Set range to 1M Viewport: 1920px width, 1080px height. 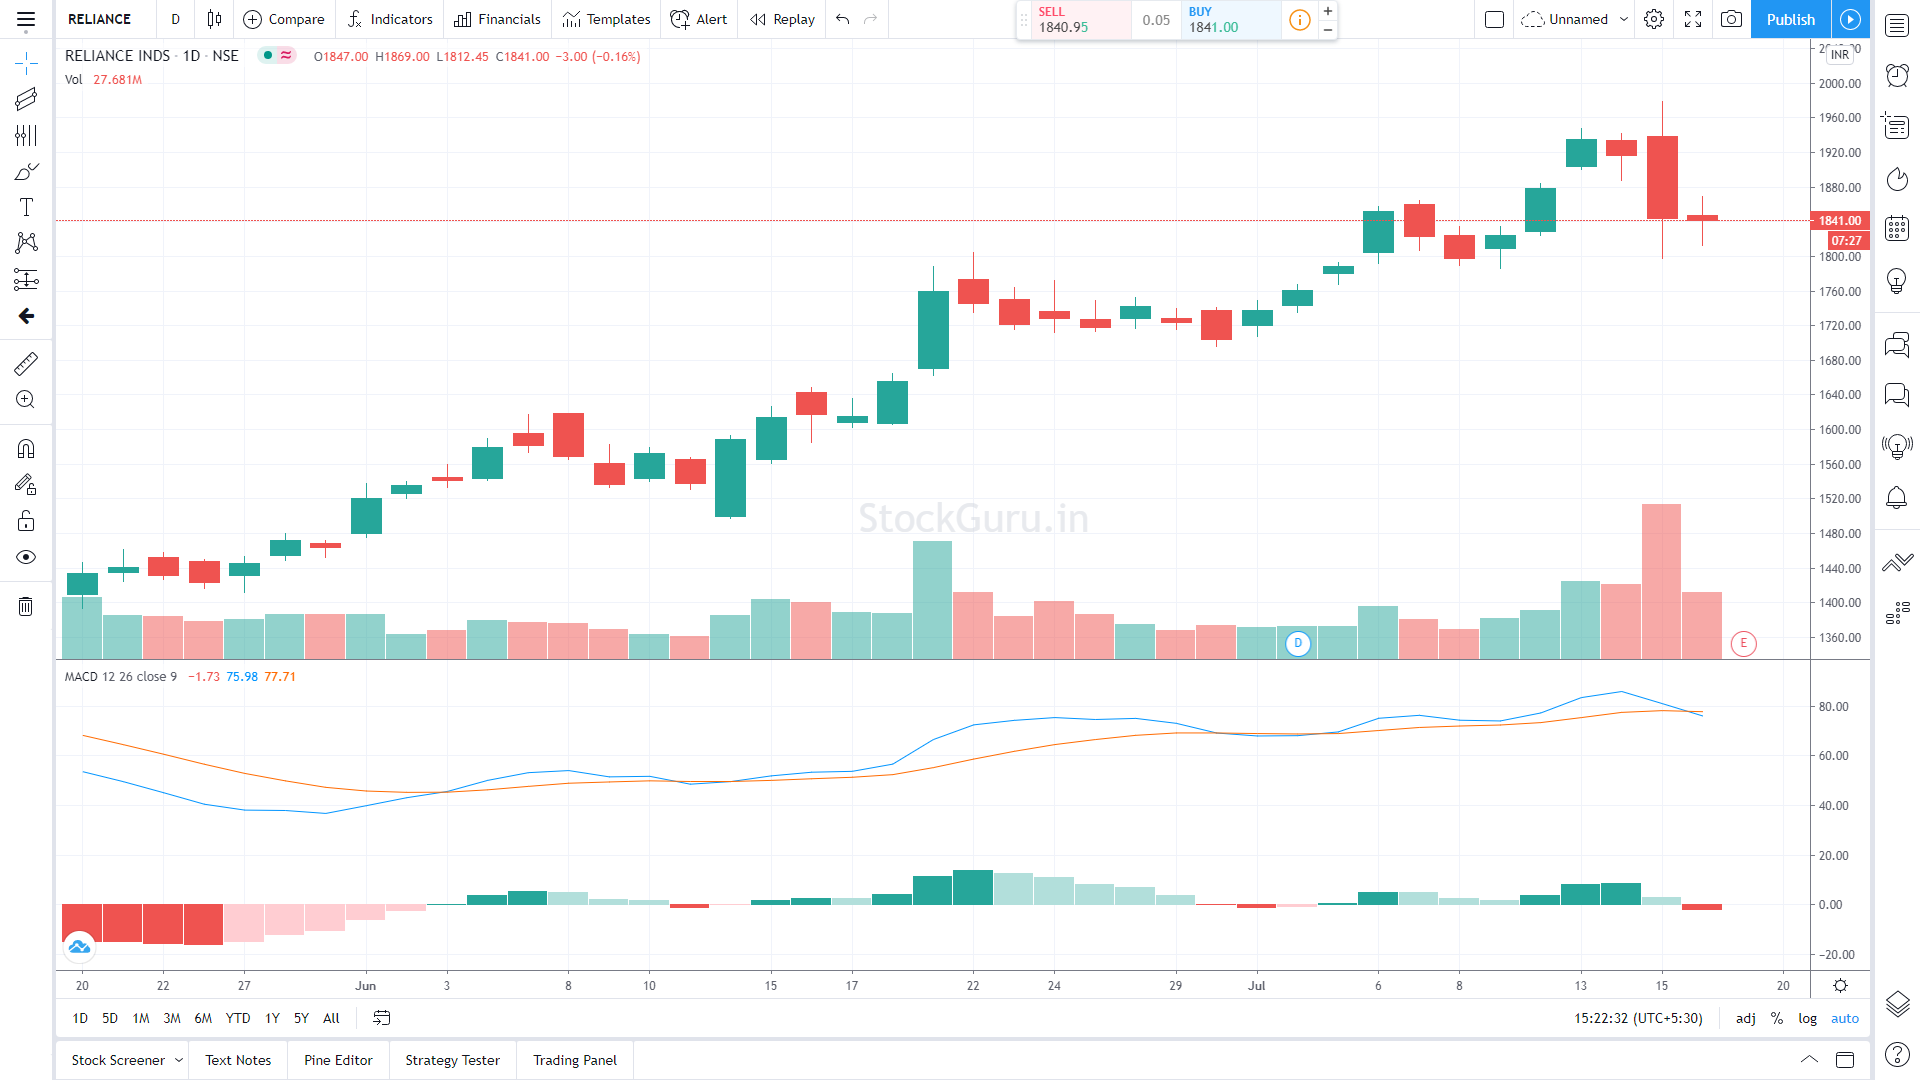click(x=141, y=1018)
